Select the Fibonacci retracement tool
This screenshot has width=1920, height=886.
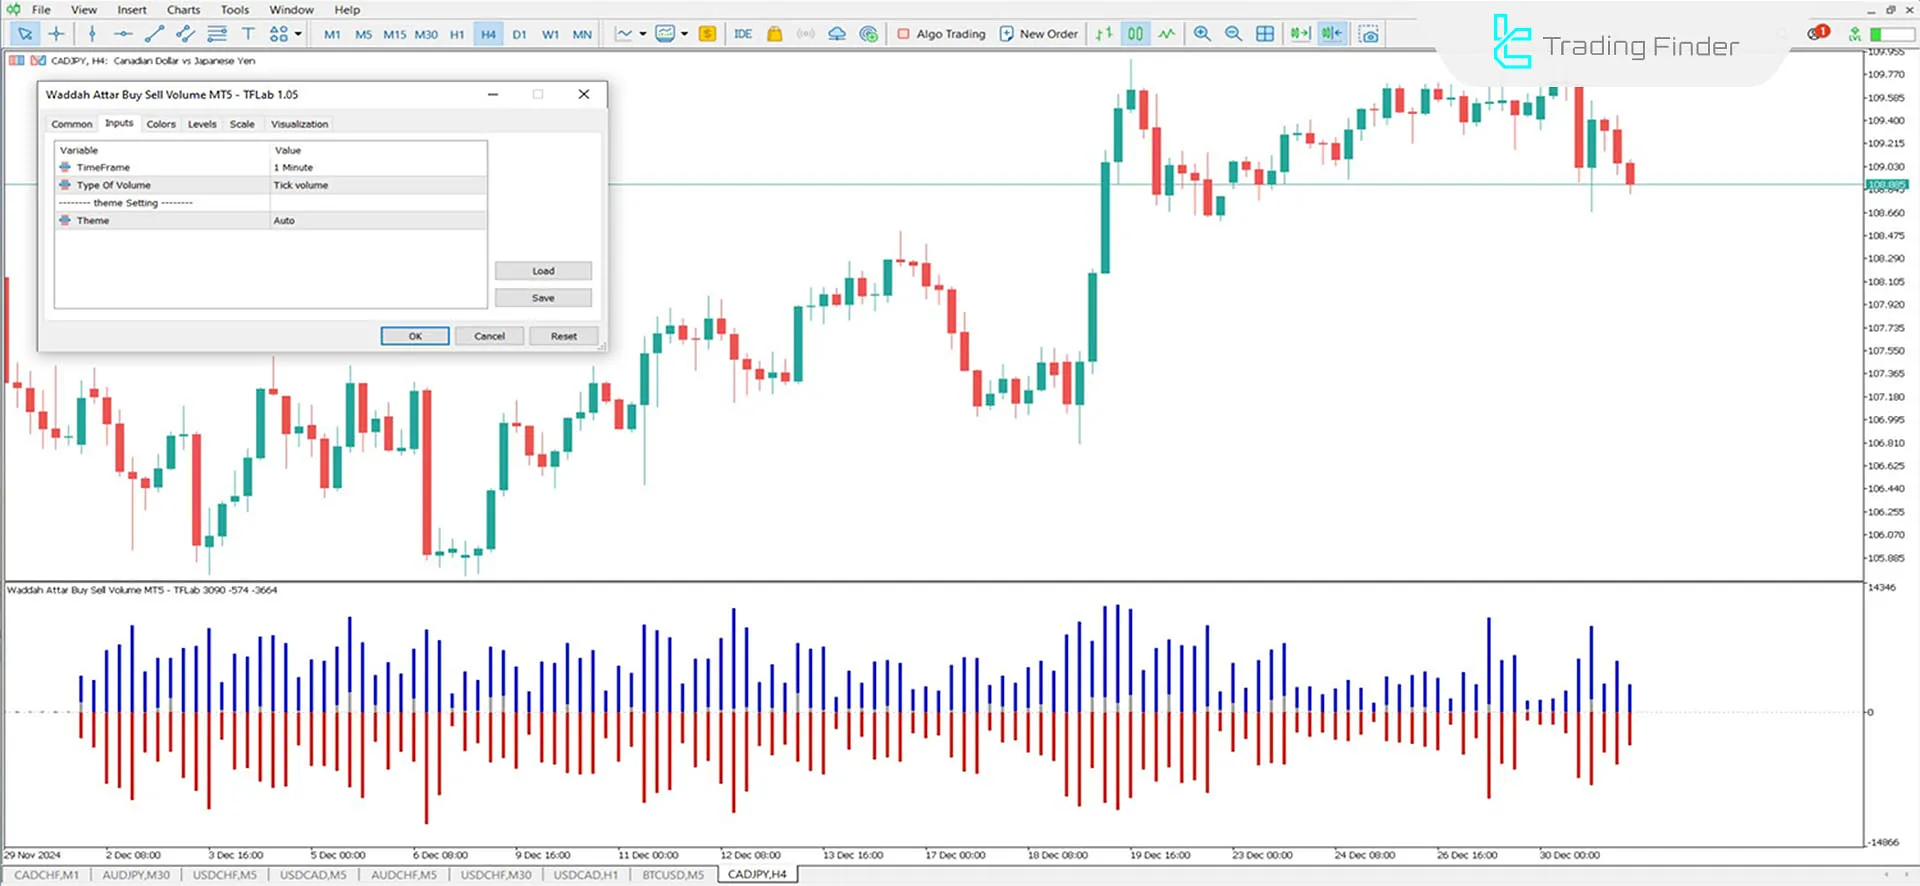[217, 34]
